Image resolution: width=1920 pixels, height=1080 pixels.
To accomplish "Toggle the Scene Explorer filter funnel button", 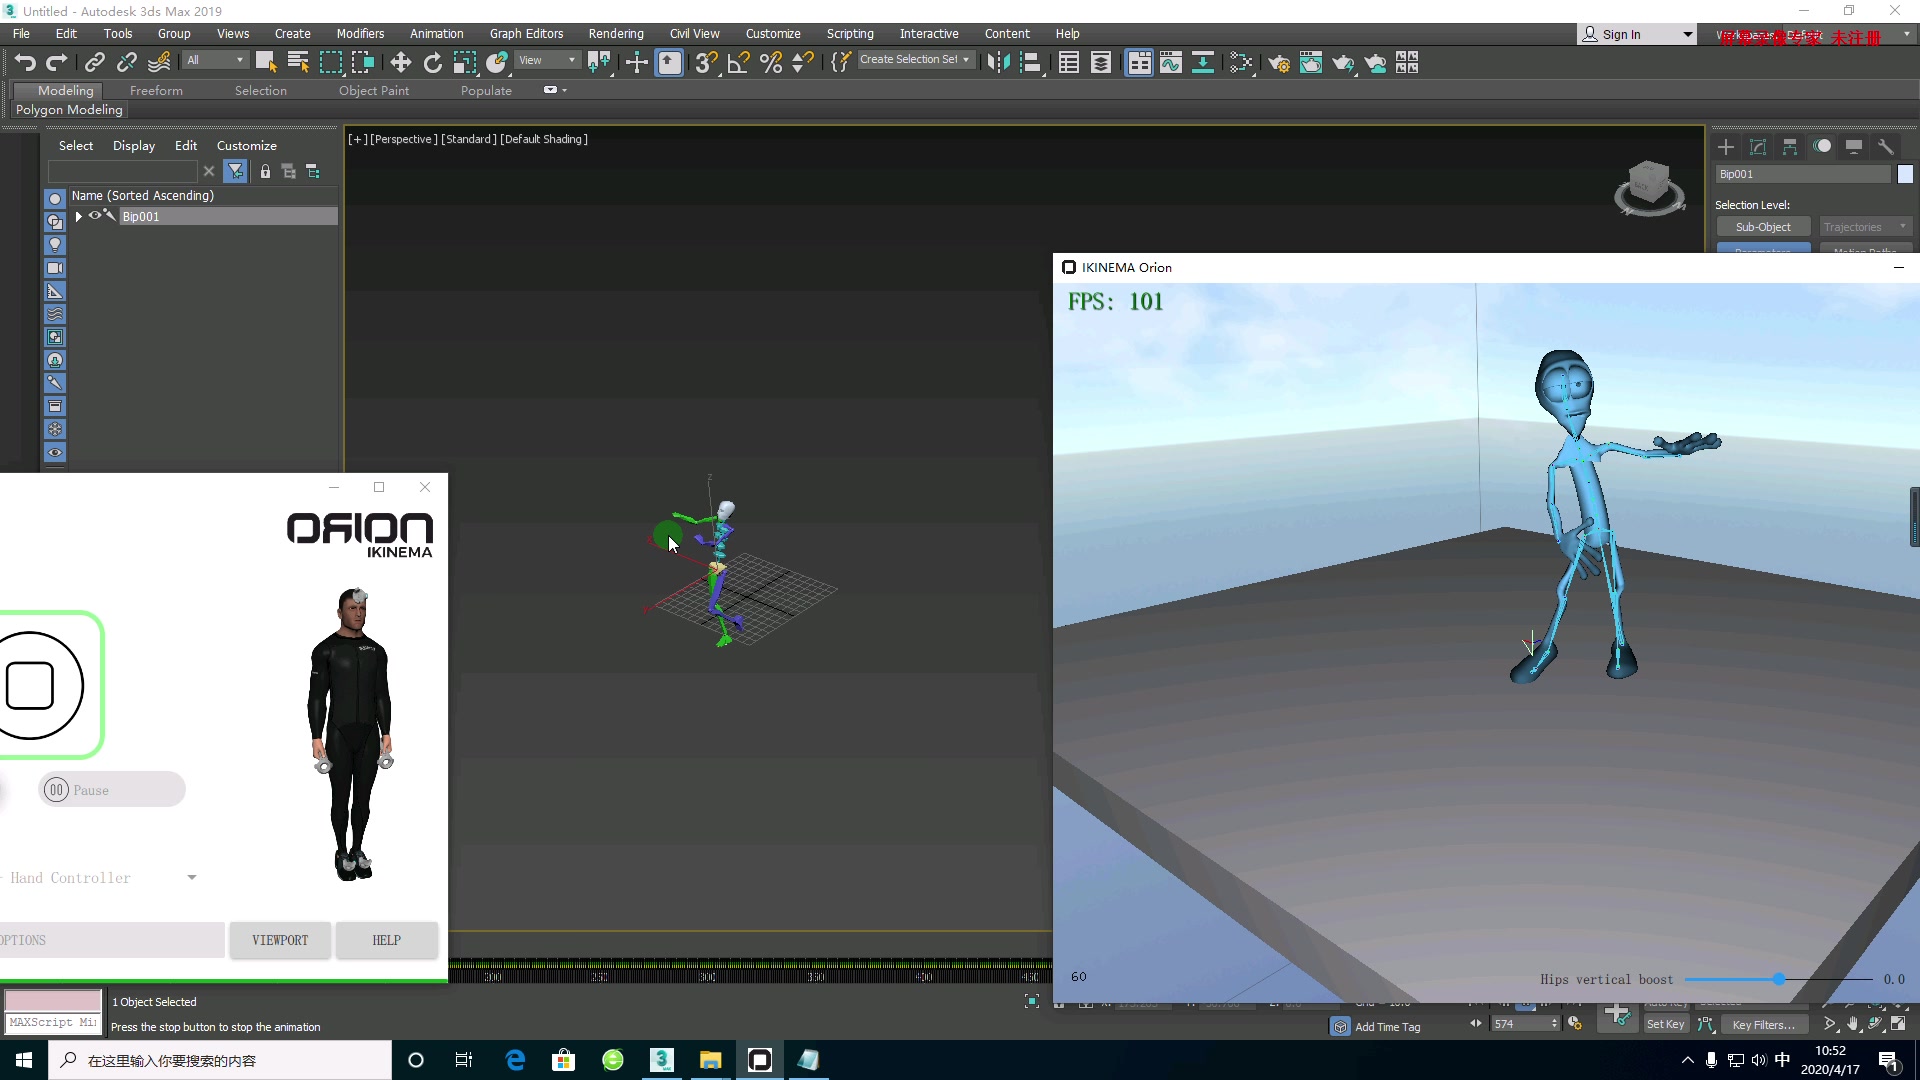I will [x=235, y=172].
